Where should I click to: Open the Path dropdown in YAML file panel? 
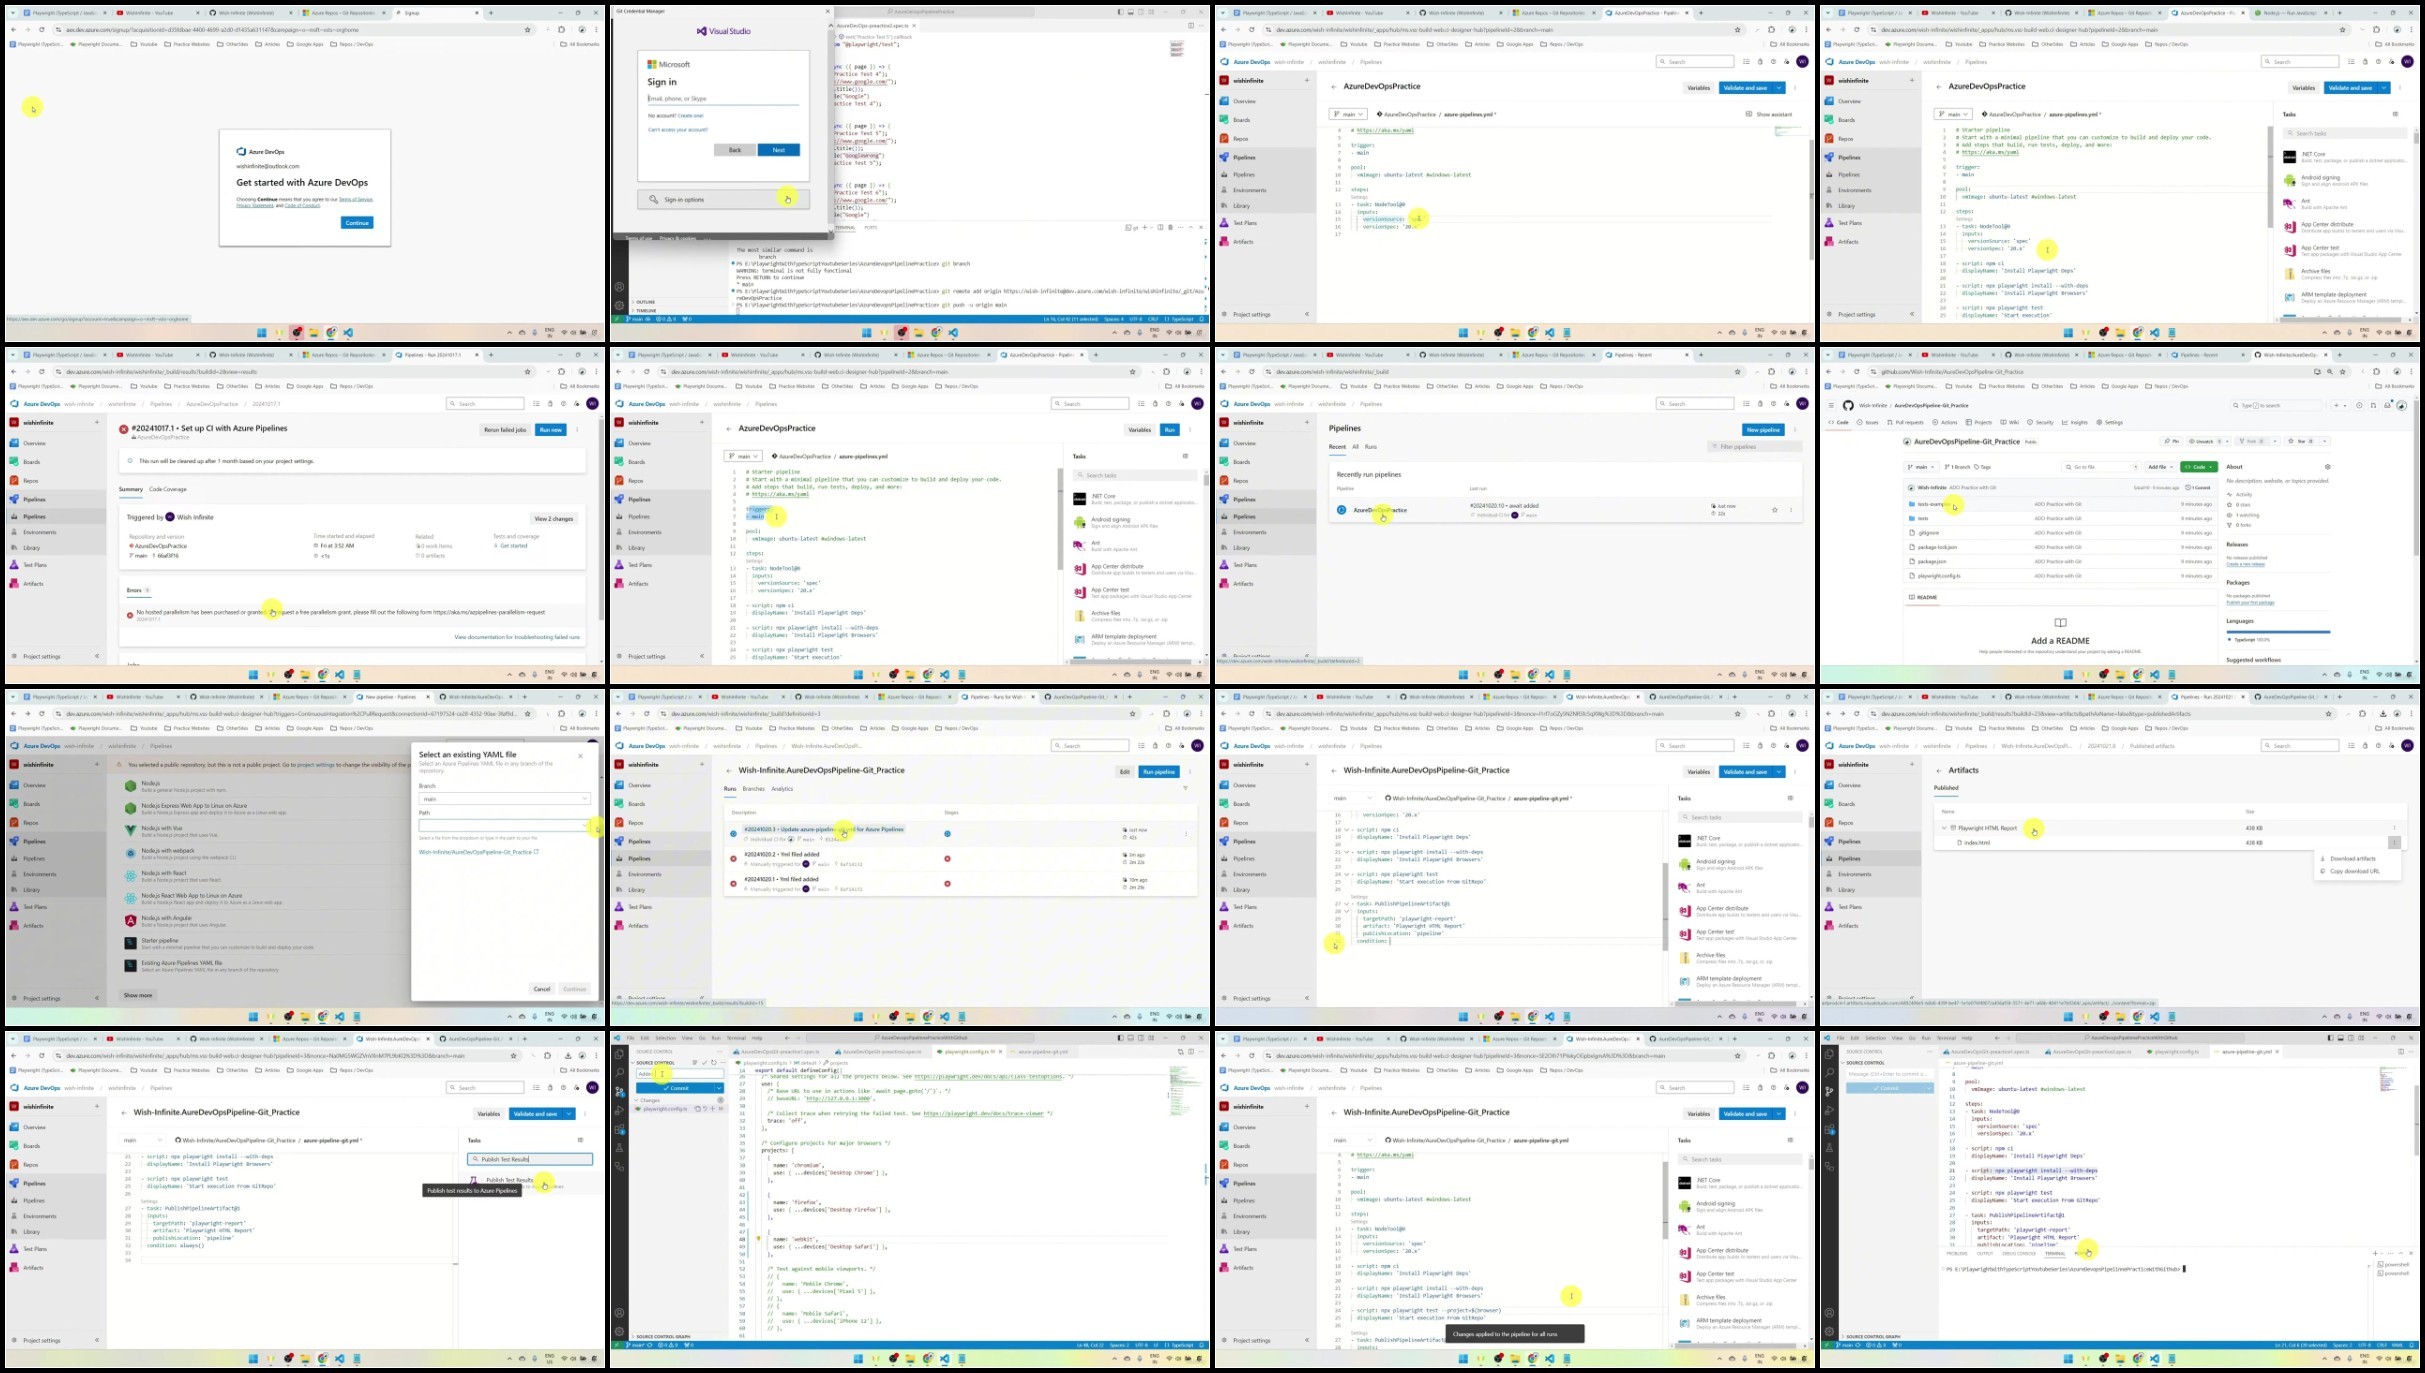pyautogui.click(x=505, y=826)
